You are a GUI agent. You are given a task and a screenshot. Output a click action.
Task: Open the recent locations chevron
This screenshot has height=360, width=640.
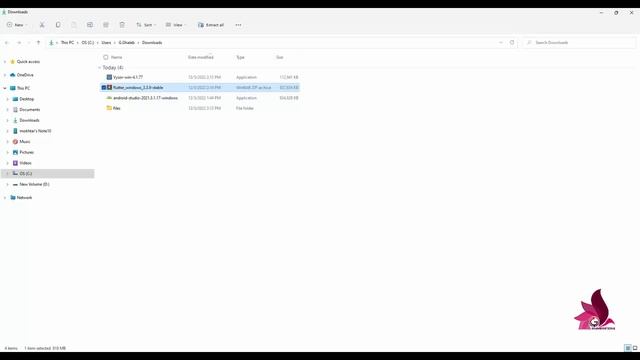pyautogui.click(x=29, y=42)
